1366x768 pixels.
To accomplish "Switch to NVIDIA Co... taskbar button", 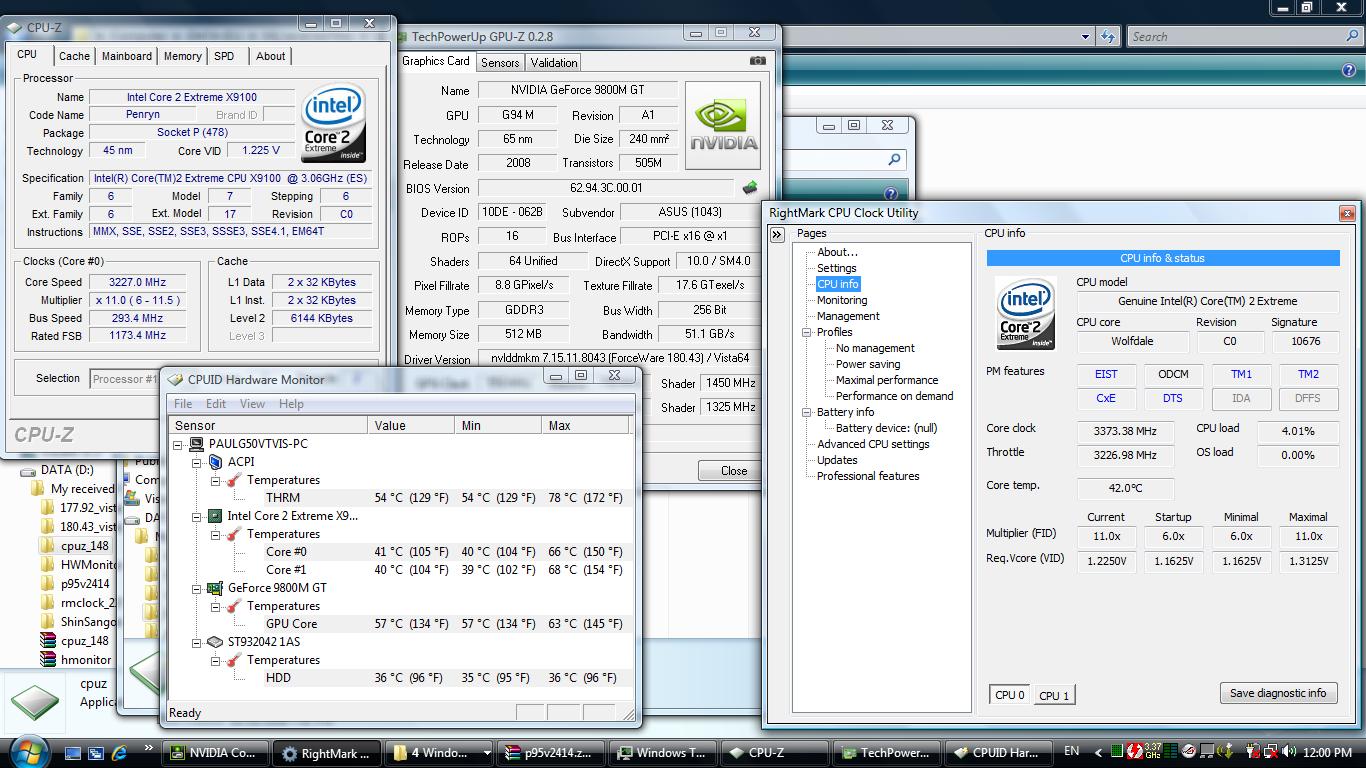I will tap(217, 753).
